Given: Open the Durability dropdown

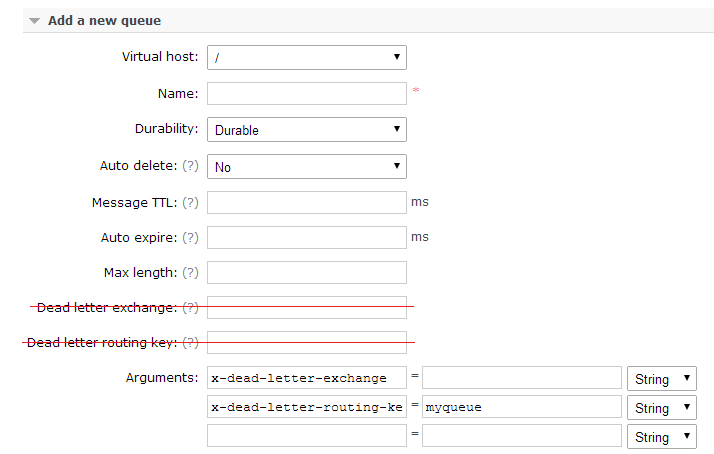Looking at the screenshot, I should 306,130.
